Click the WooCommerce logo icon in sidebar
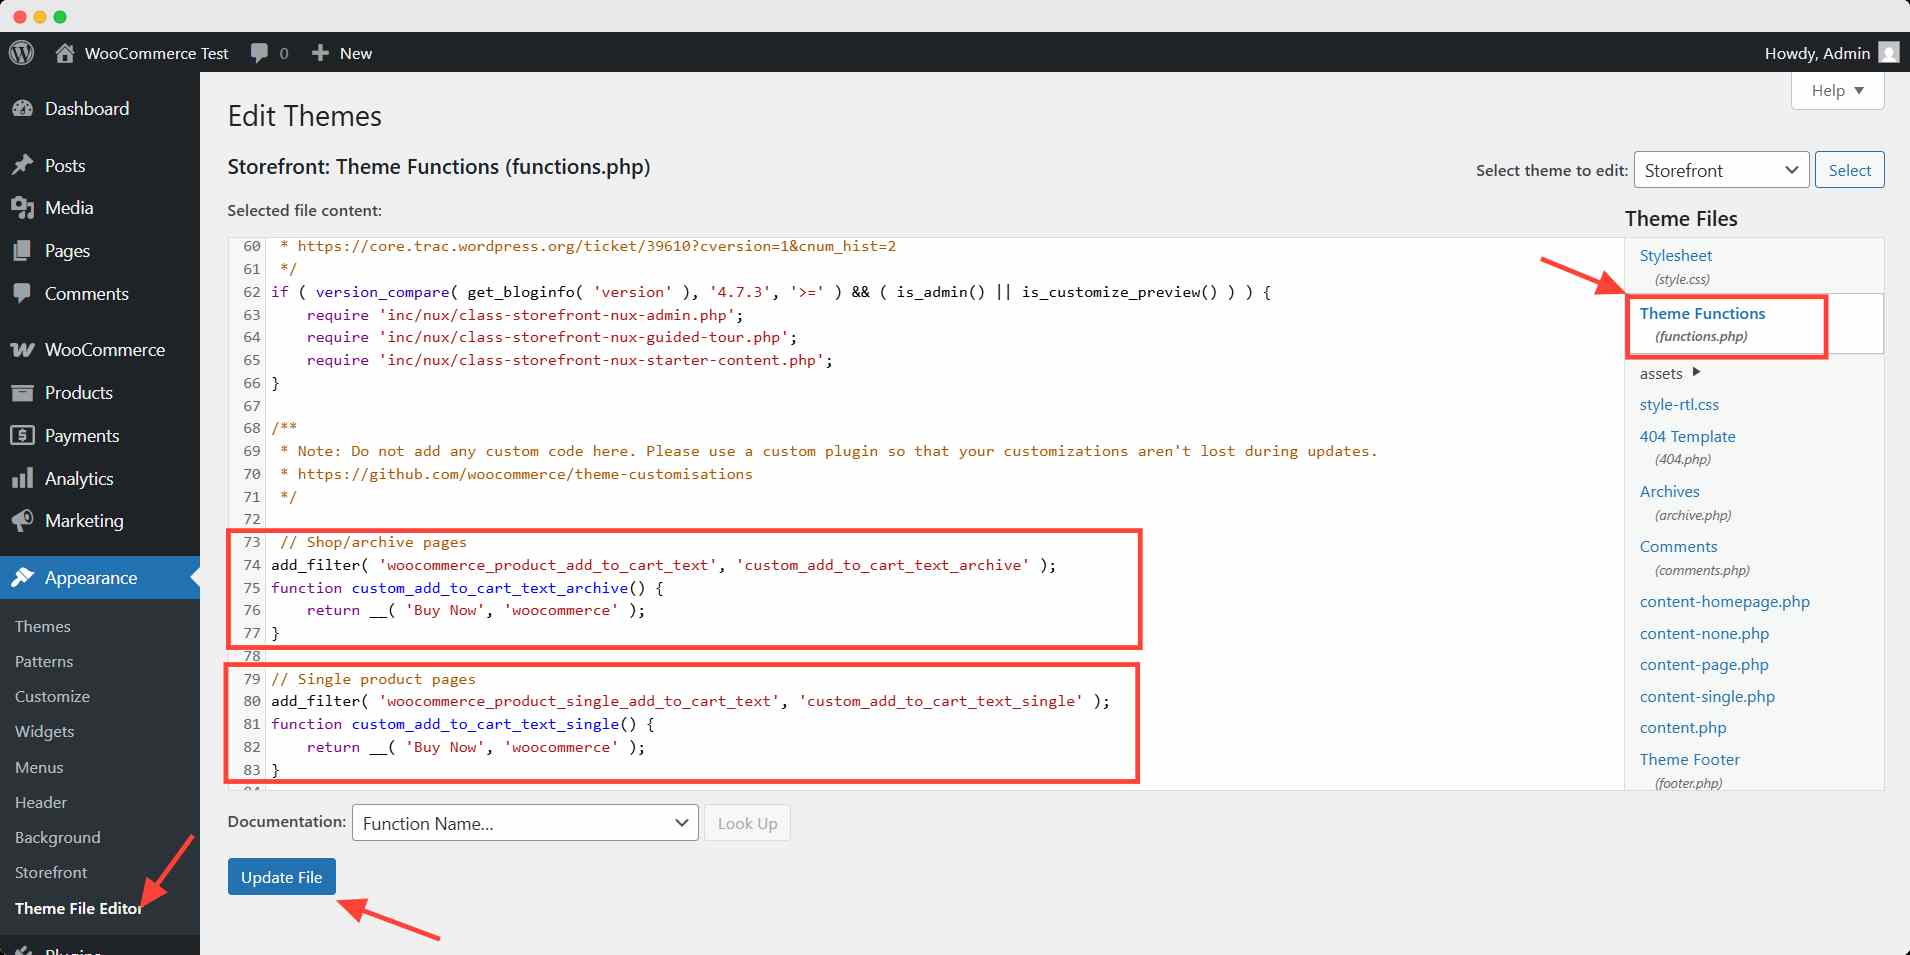Image resolution: width=1910 pixels, height=955 pixels. point(22,350)
